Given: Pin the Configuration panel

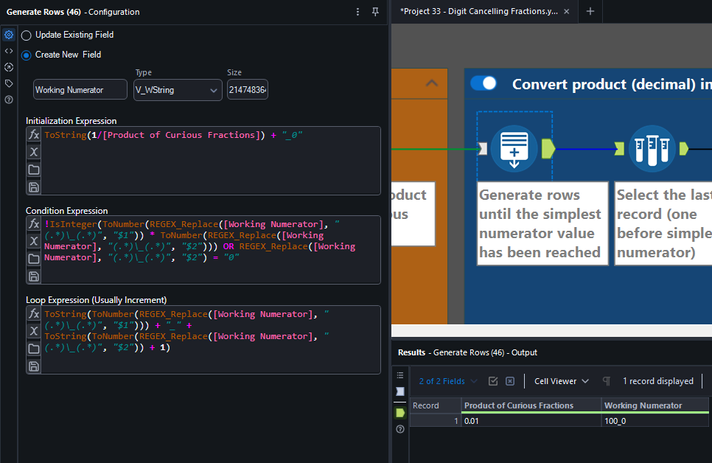Looking at the screenshot, I should coord(375,12).
